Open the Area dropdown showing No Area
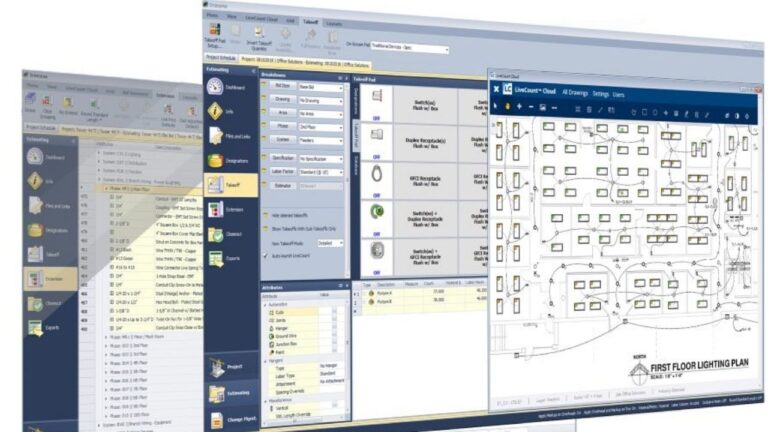The image size is (768, 432). (x=321, y=114)
